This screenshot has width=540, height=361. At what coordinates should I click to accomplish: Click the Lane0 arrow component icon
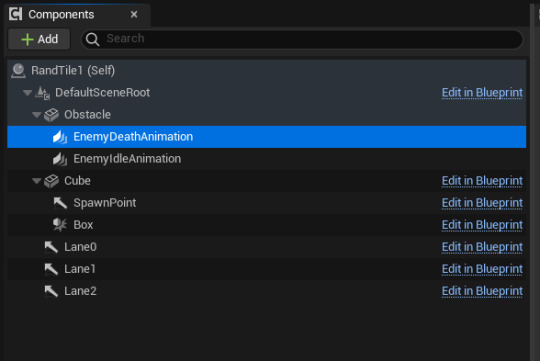click(51, 247)
